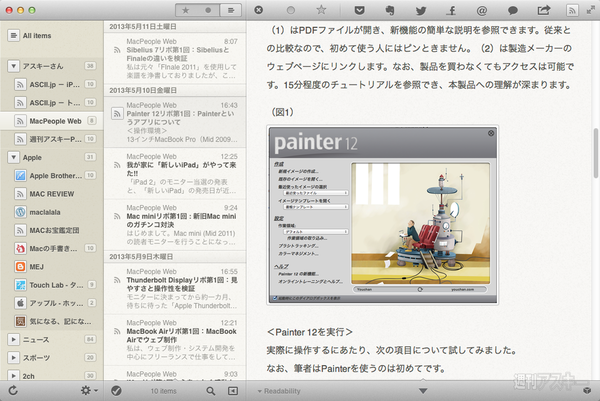Open アップル - ホッ... feed
This screenshot has height=401, width=600.
tap(52, 303)
